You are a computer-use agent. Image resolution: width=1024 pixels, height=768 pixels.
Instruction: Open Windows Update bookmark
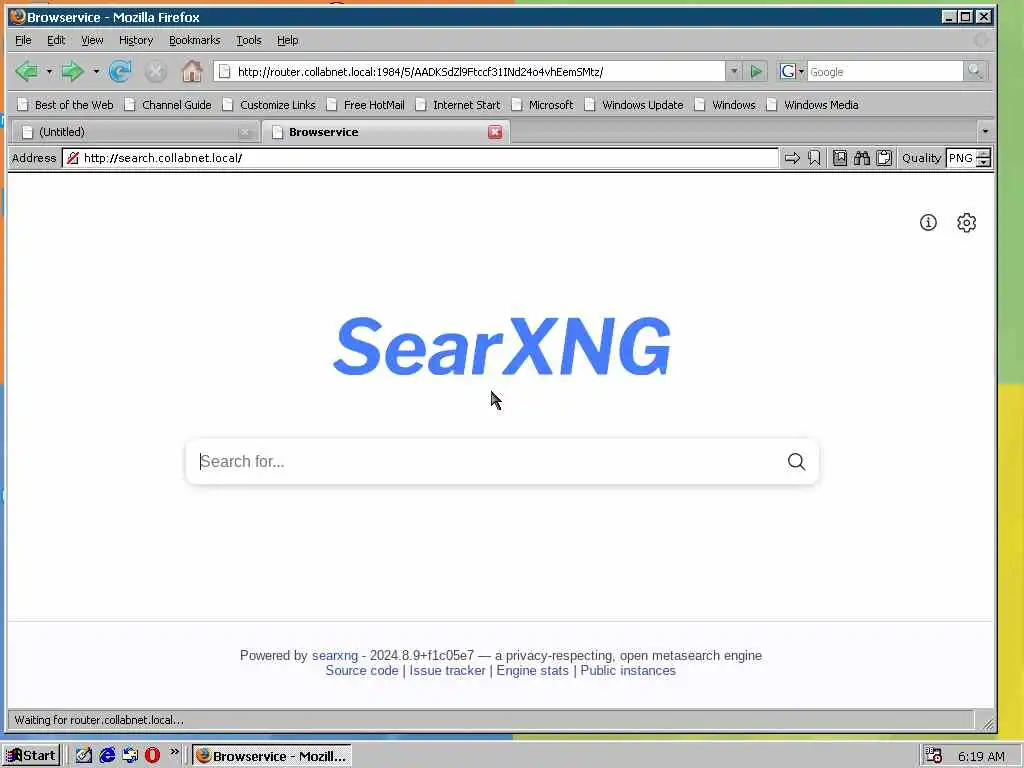[633, 104]
